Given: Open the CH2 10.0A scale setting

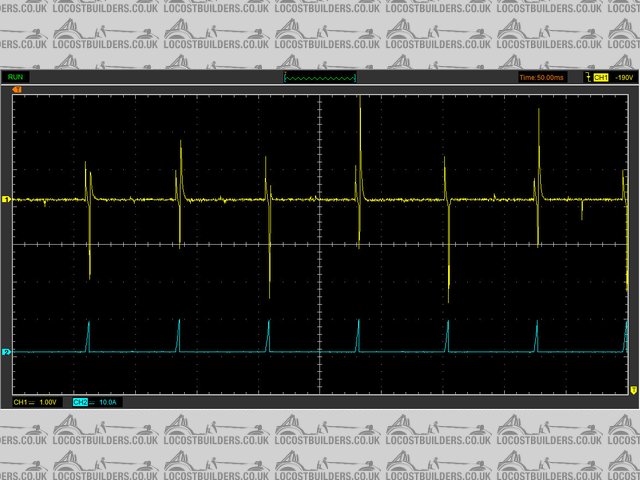Looking at the screenshot, I should 107,402.
